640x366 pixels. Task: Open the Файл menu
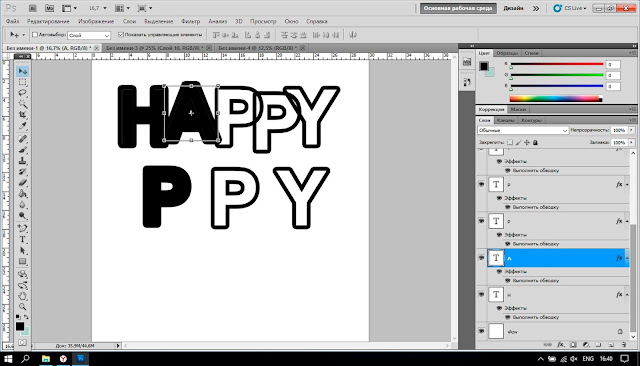[x=12, y=21]
